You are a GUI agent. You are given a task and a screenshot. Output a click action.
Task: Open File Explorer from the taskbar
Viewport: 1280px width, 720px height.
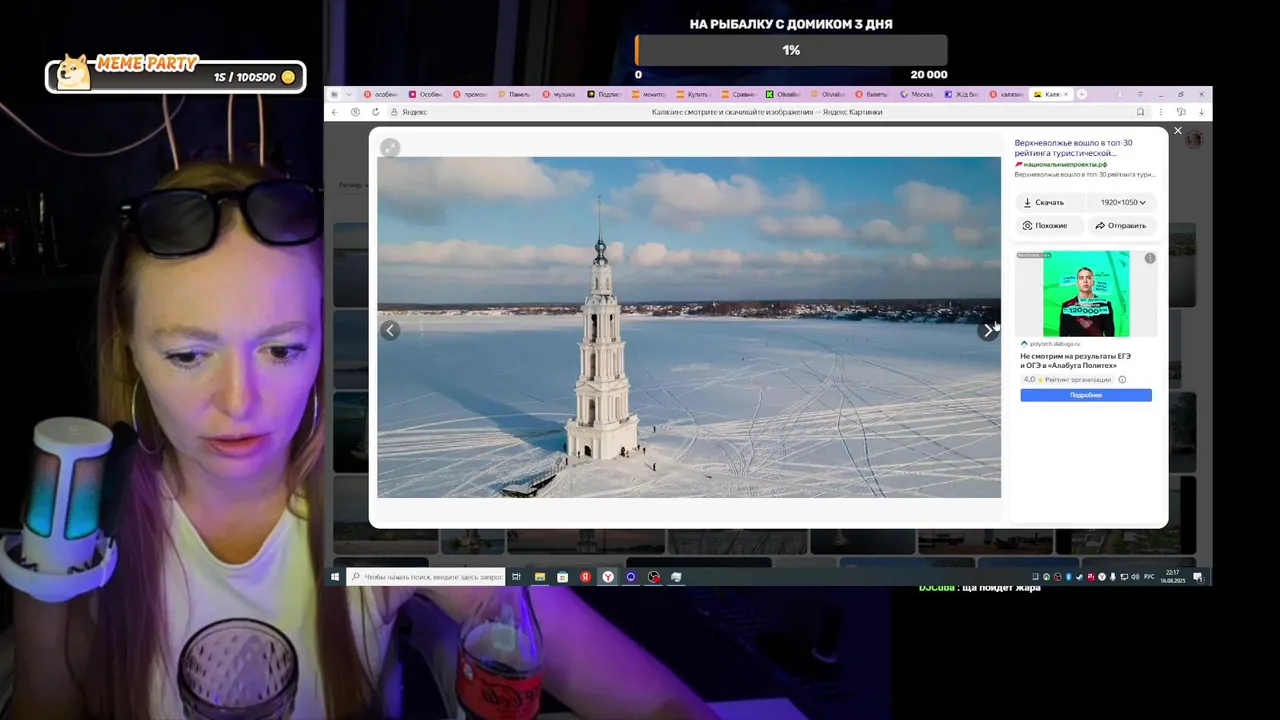[540, 577]
